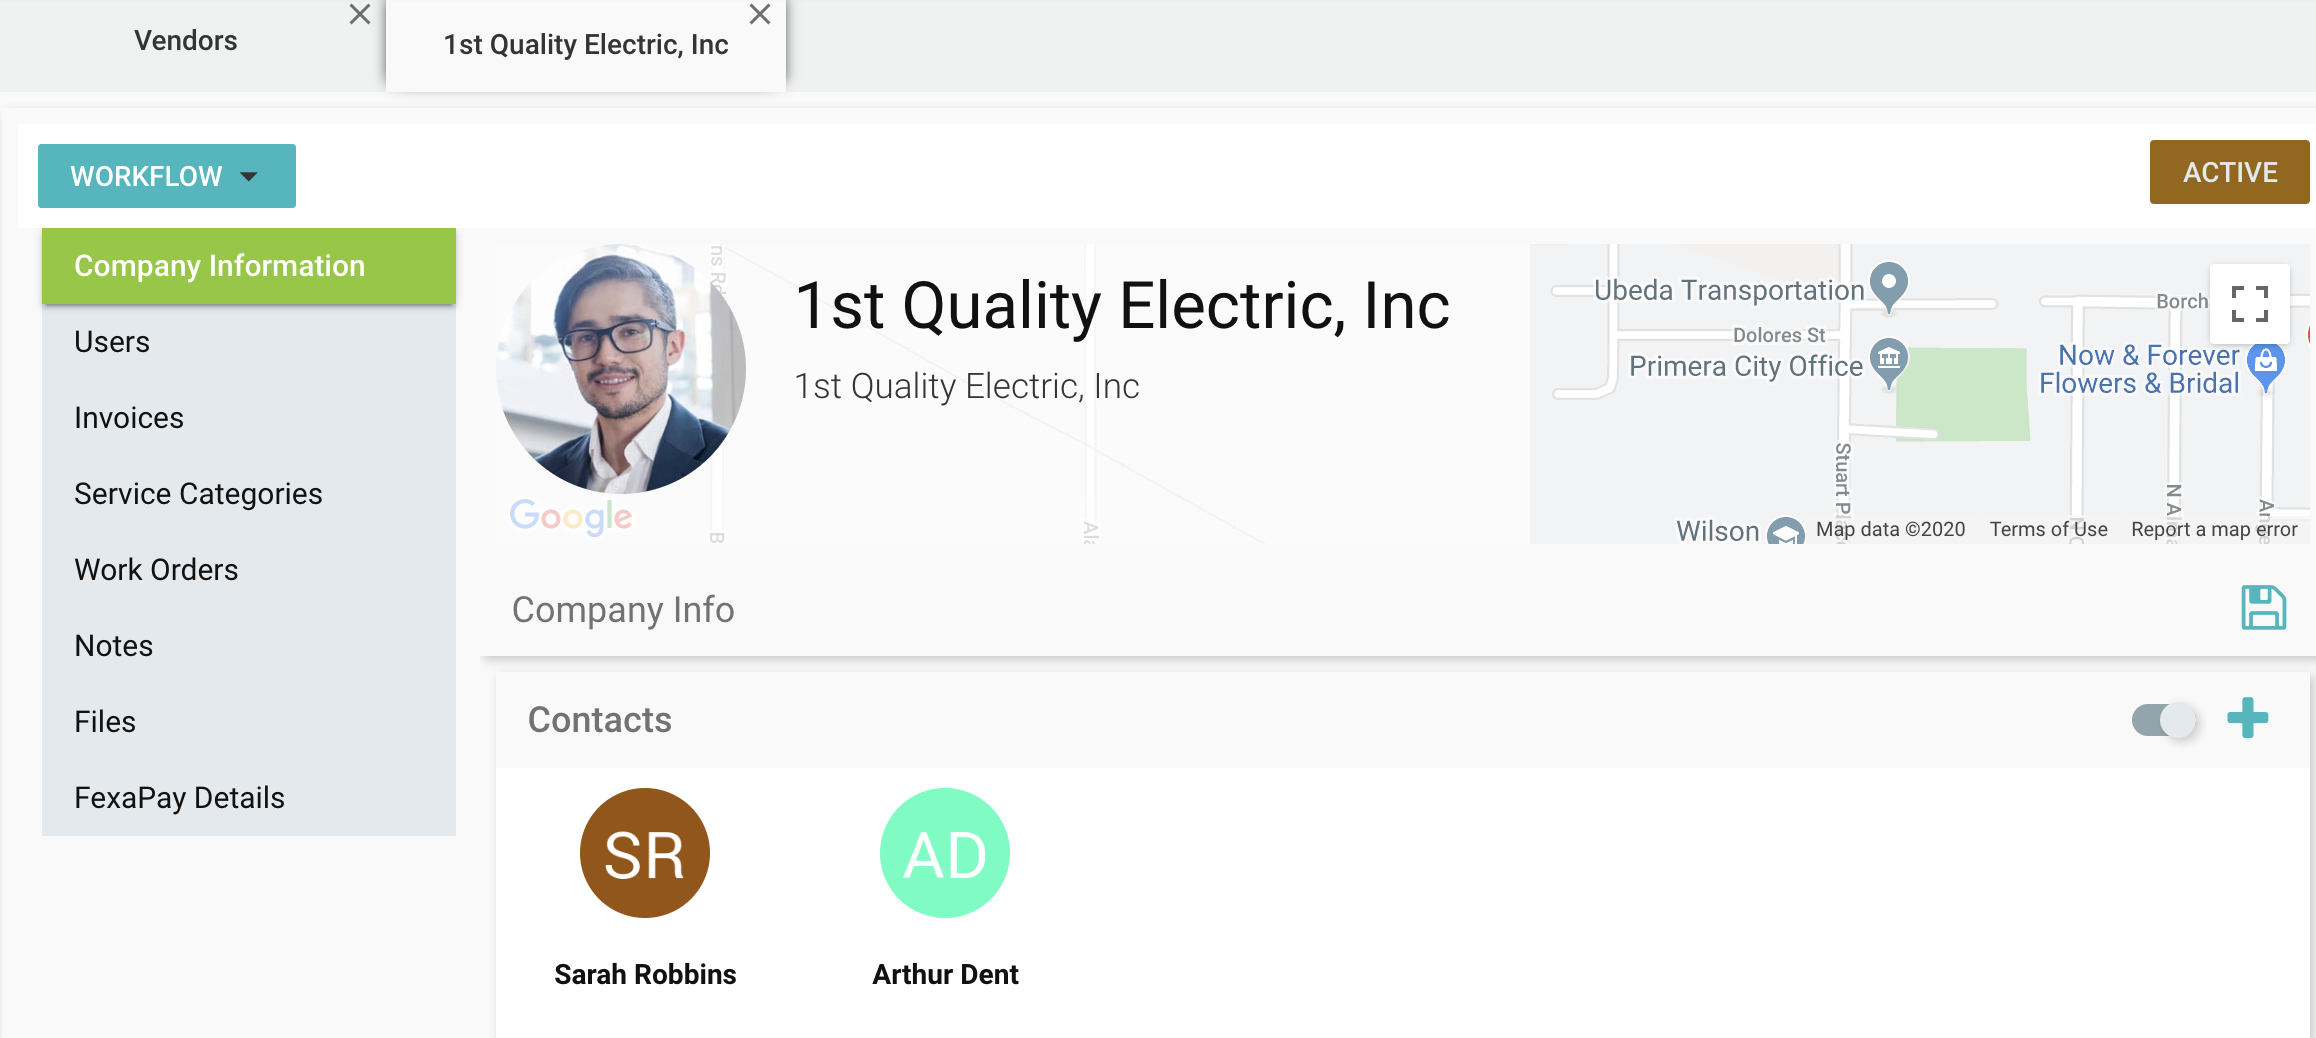
Task: Close the Vendors tab
Action: (x=360, y=15)
